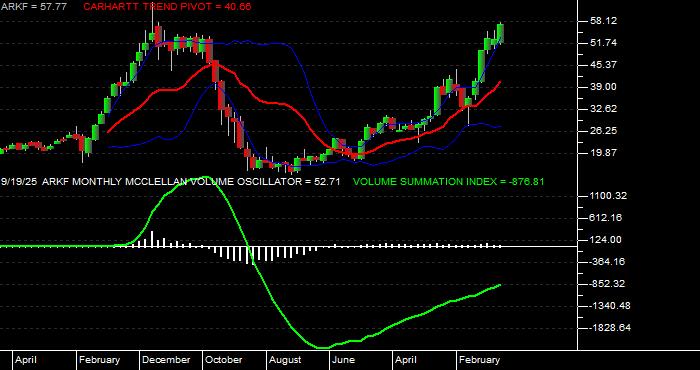This screenshot has width=700, height=370.
Task: Click the October label on time axis
Action: point(224,360)
